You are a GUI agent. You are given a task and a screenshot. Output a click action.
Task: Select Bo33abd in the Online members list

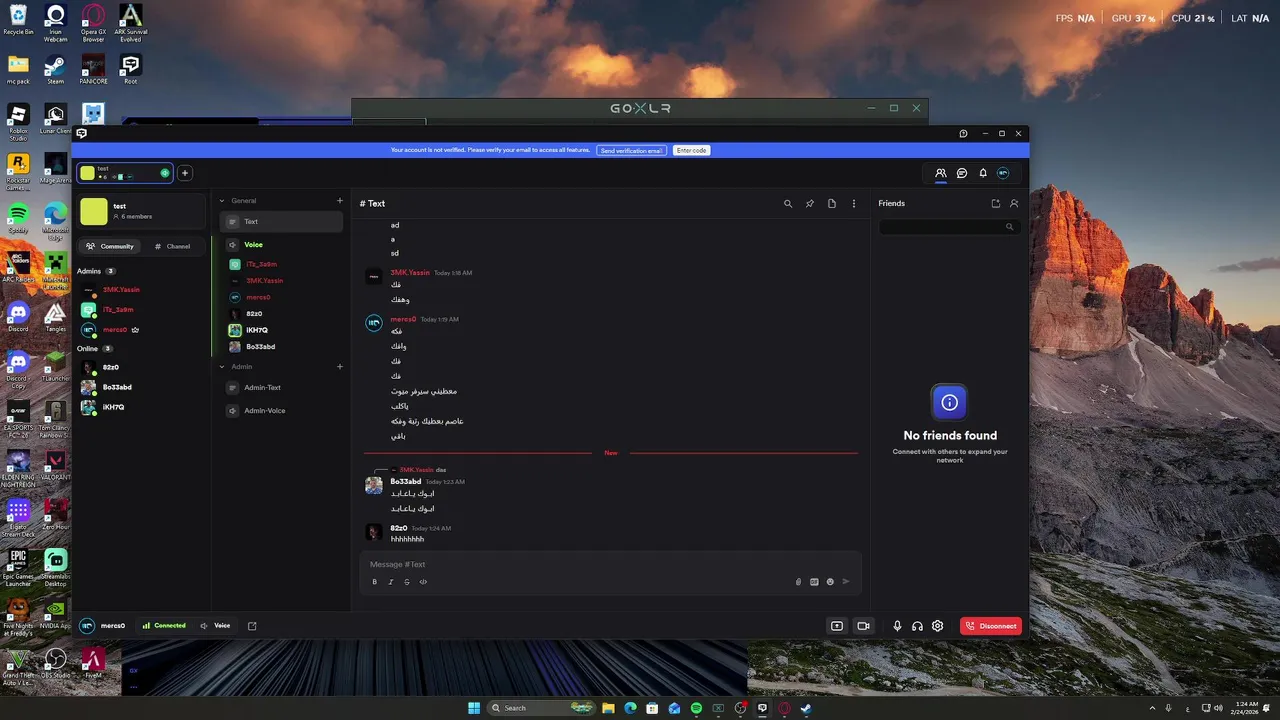click(x=141, y=387)
